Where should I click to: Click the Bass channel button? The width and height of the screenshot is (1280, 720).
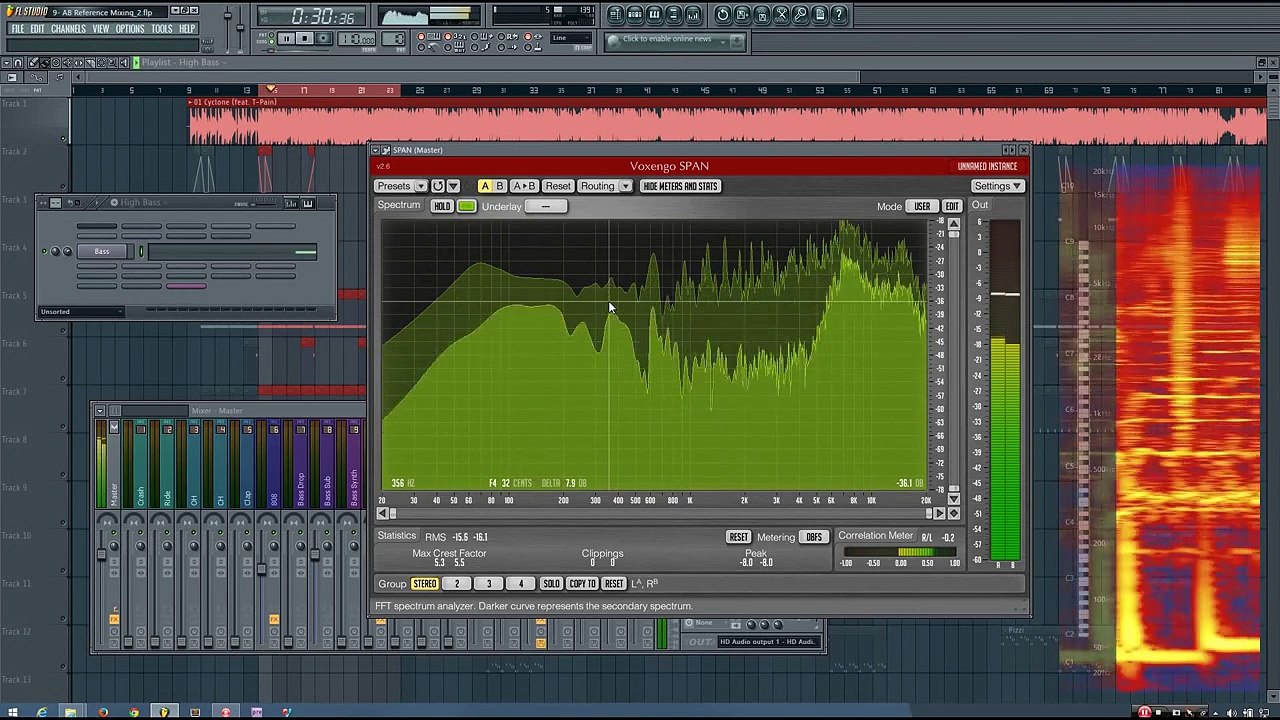(x=102, y=251)
